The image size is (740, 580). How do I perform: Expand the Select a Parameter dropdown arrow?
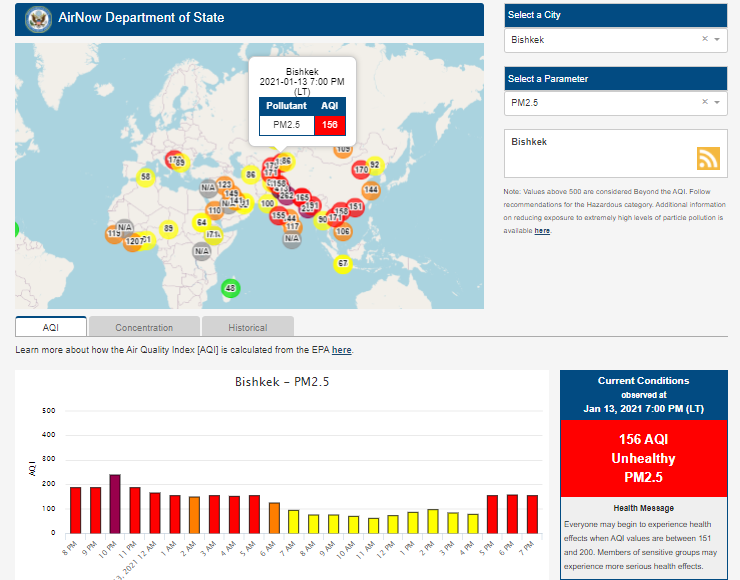[717, 103]
